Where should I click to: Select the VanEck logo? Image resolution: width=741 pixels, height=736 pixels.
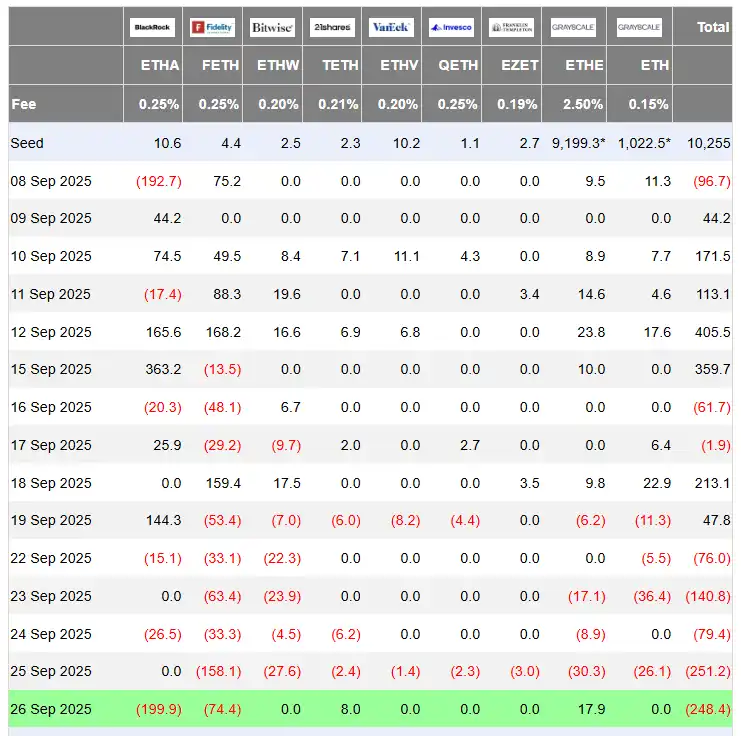[x=391, y=28]
